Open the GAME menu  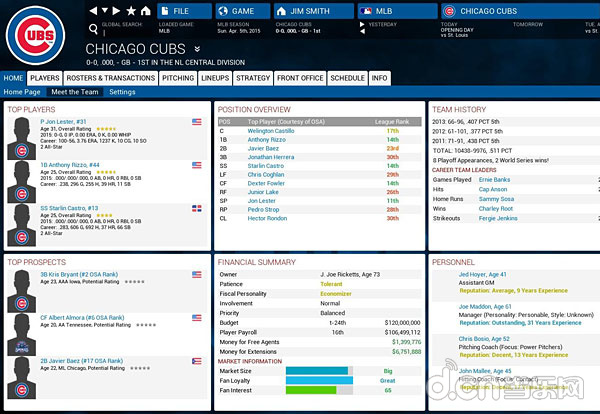[x=243, y=11]
